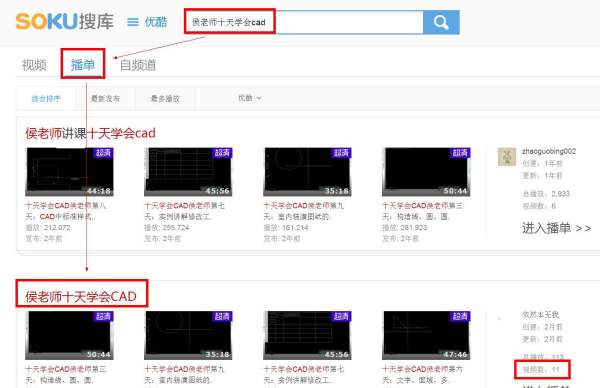Click second playlist video title 第三天
This screenshot has height=388, width=600.
[x=66, y=374]
